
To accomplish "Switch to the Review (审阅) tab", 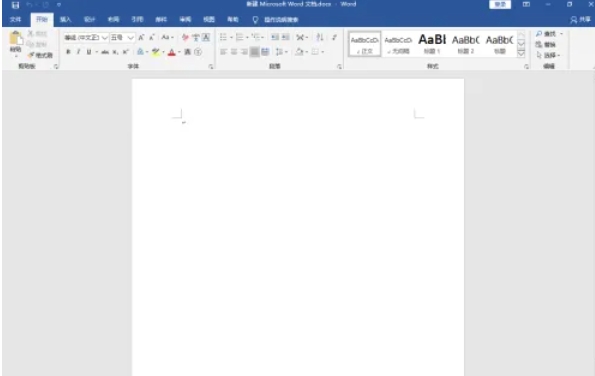I will [185, 19].
